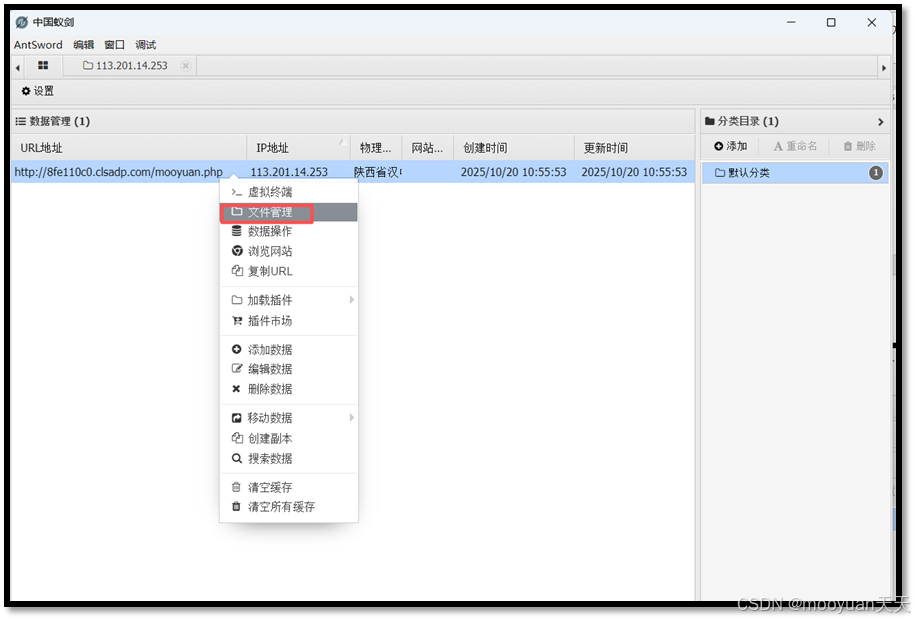The height and width of the screenshot is (620, 915).
Task: Click the 搜索数据 magnifier icon
Action: [236, 458]
